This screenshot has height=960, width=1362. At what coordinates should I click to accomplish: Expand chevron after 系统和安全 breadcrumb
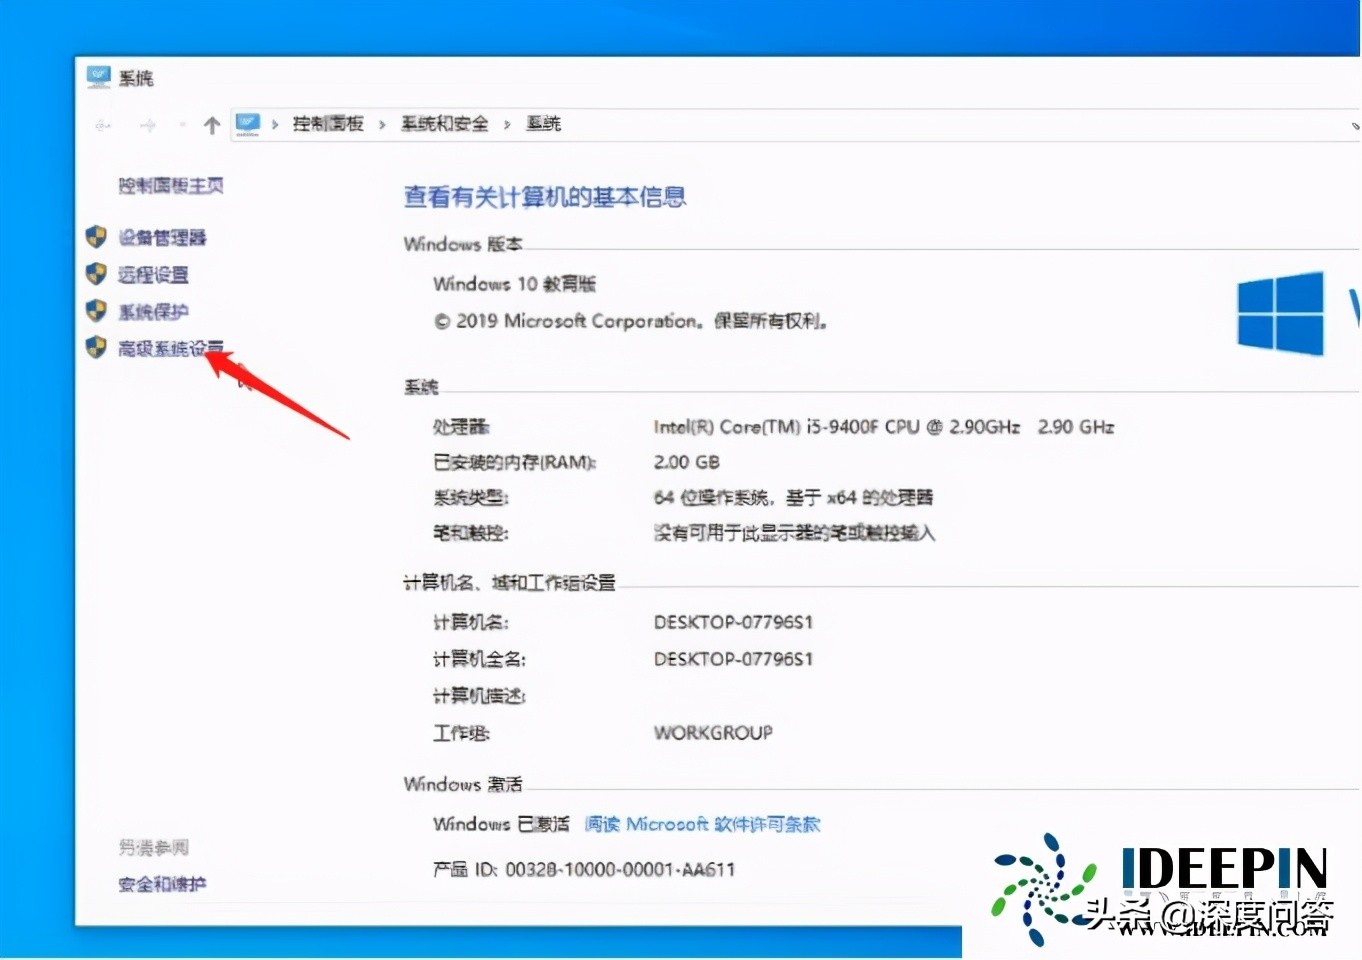tap(506, 124)
